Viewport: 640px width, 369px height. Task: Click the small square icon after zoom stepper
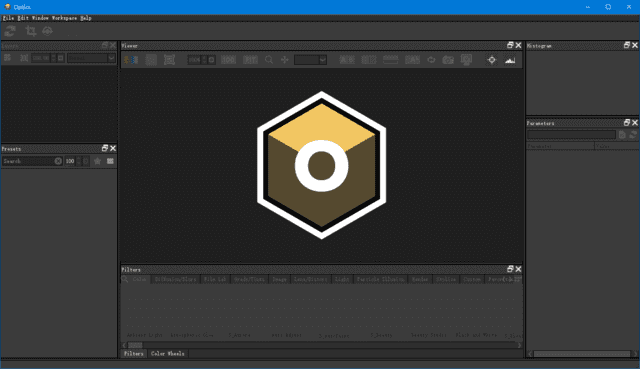pos(211,60)
